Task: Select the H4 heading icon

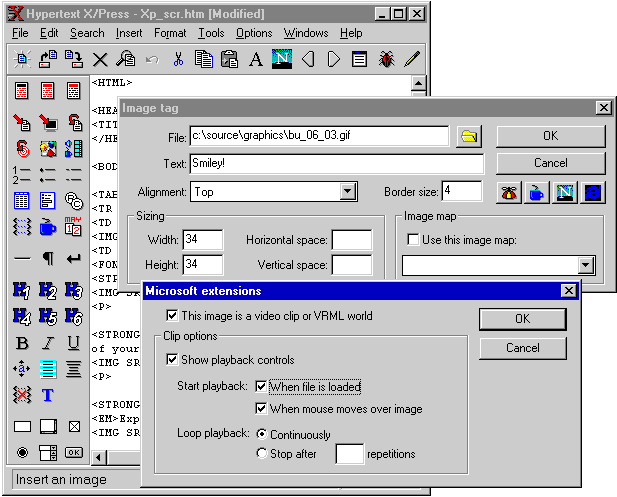Action: click(x=21, y=316)
